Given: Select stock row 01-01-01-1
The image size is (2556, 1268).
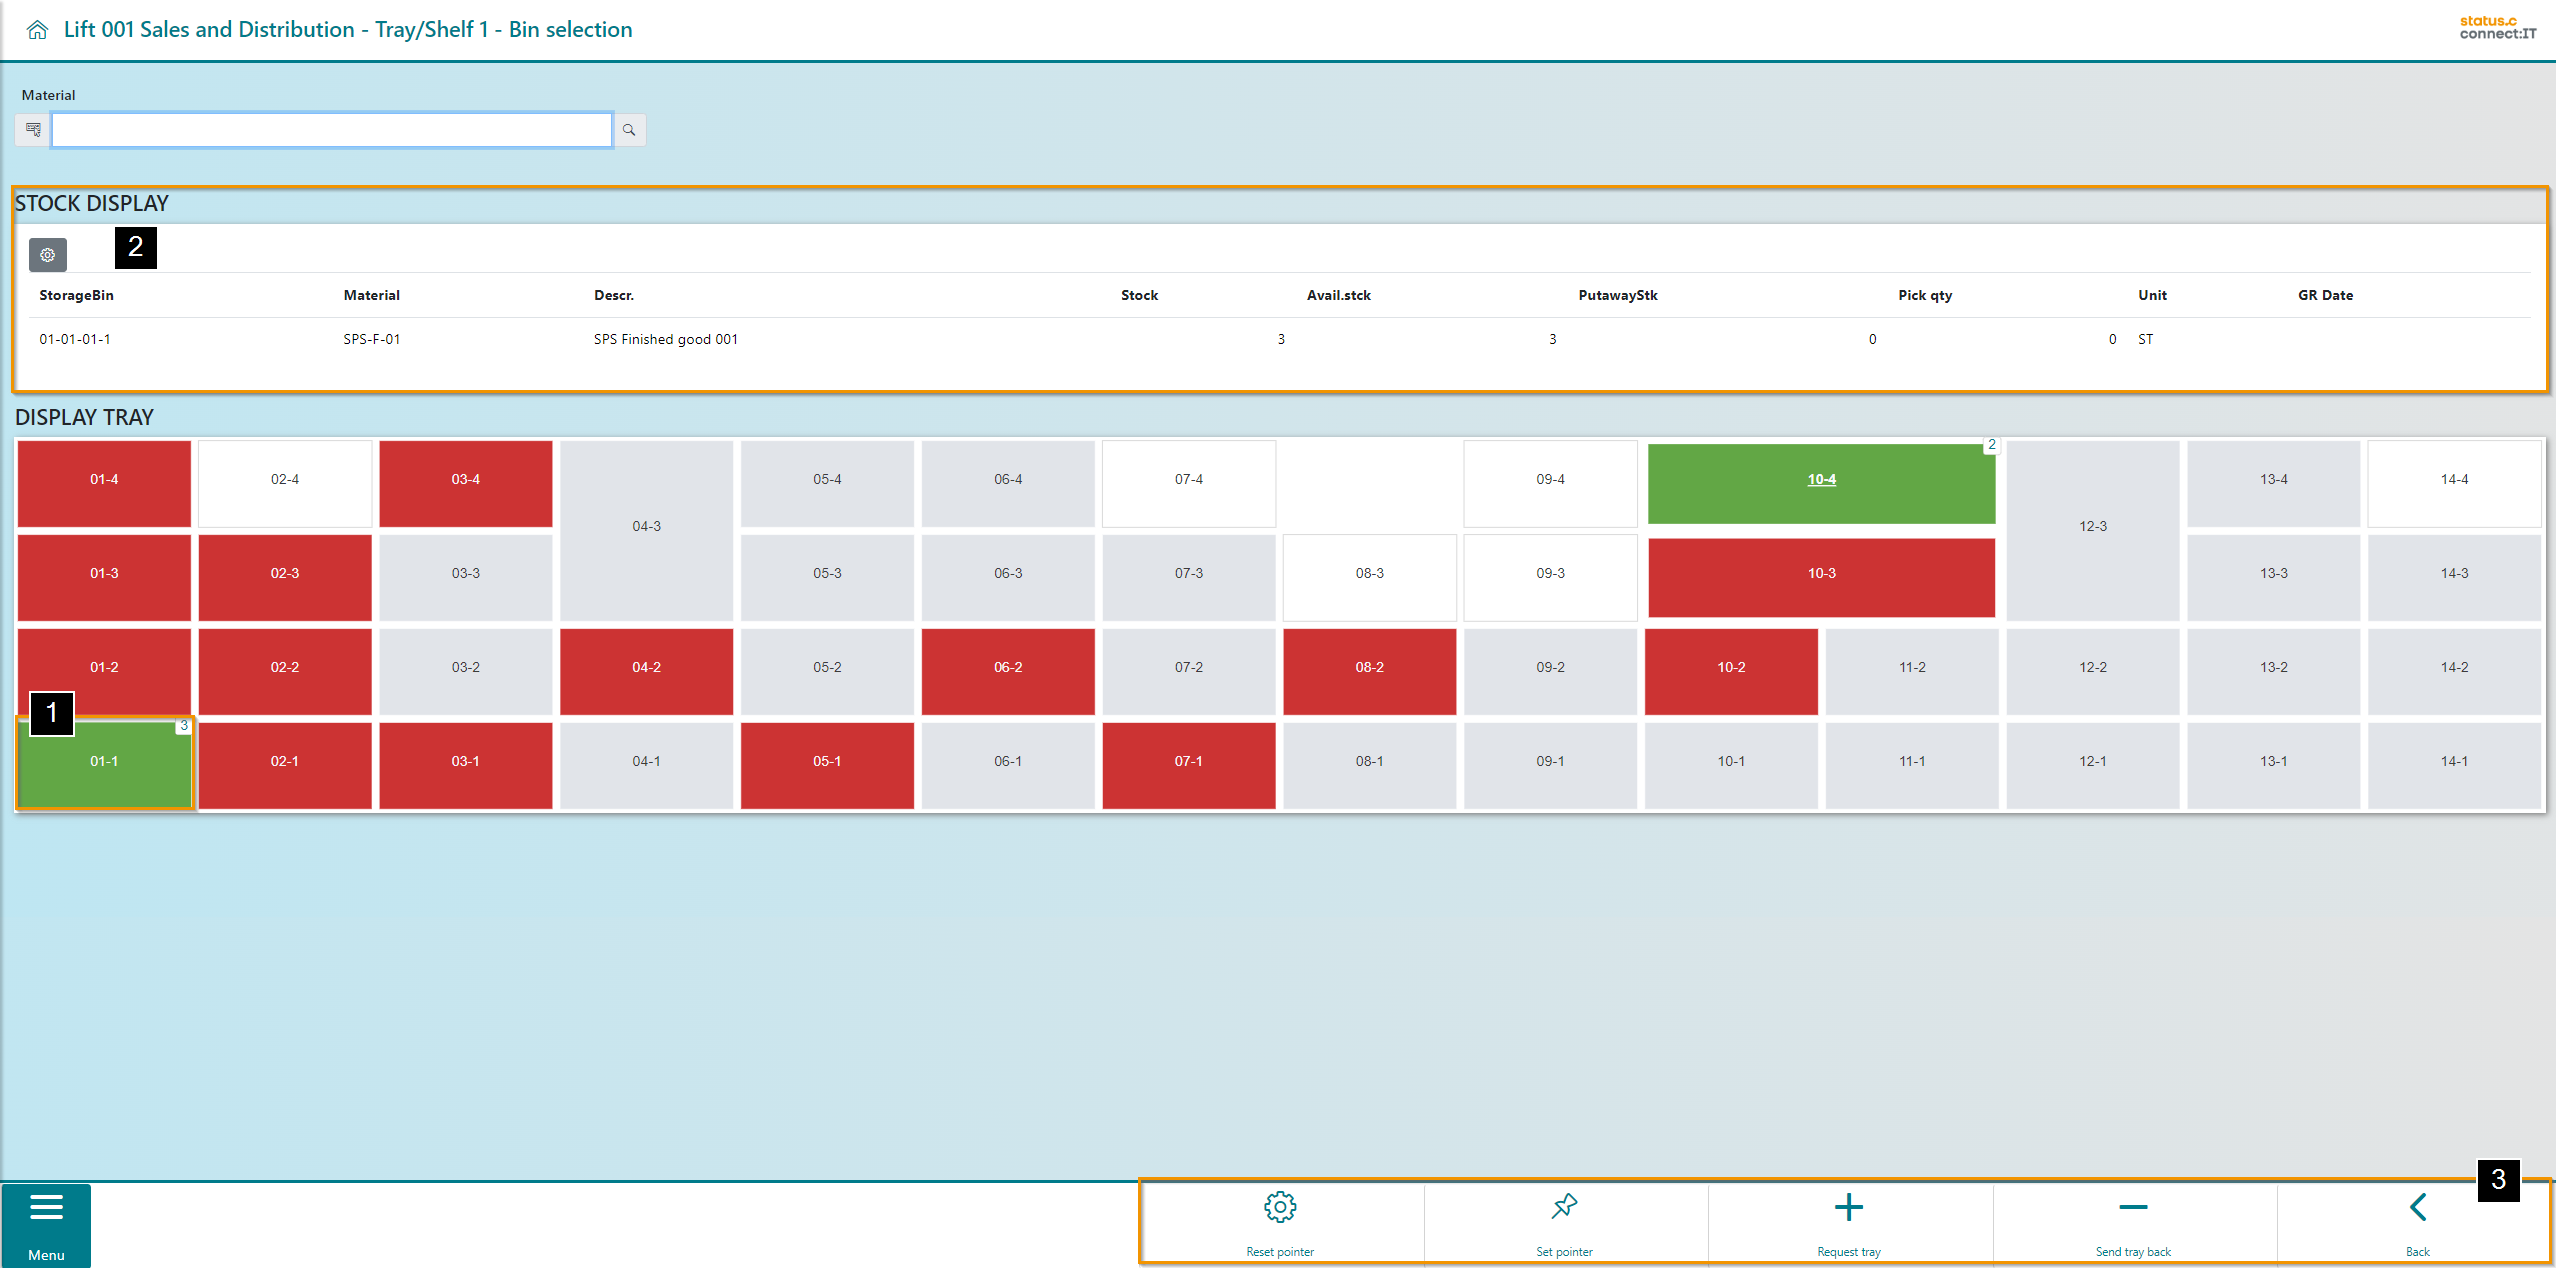Looking at the screenshot, I should [x=75, y=340].
